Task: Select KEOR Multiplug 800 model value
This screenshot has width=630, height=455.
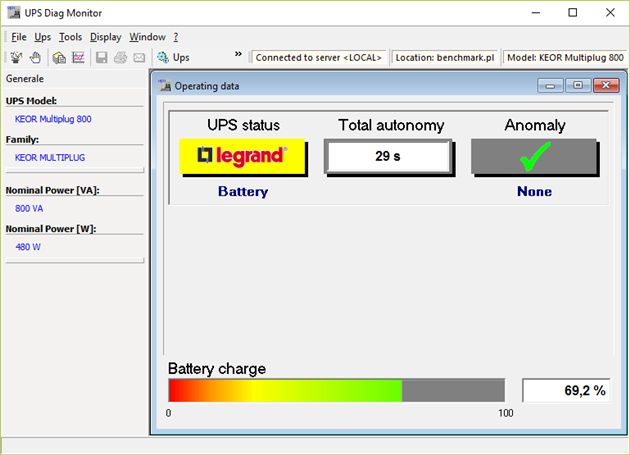Action: 53,119
